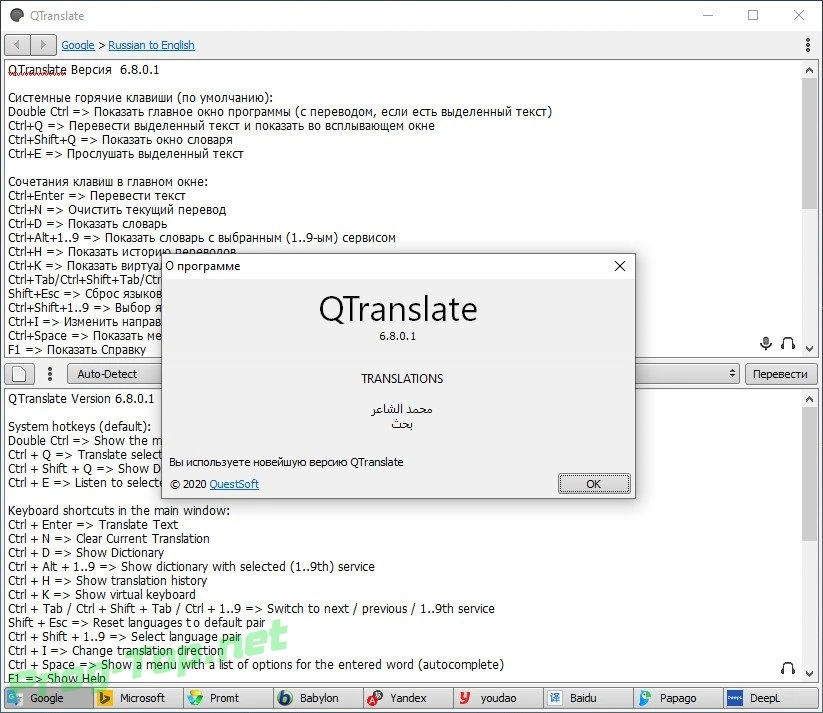Switch to the Microsoft translation service
The width and height of the screenshot is (823, 713).
tap(139, 698)
